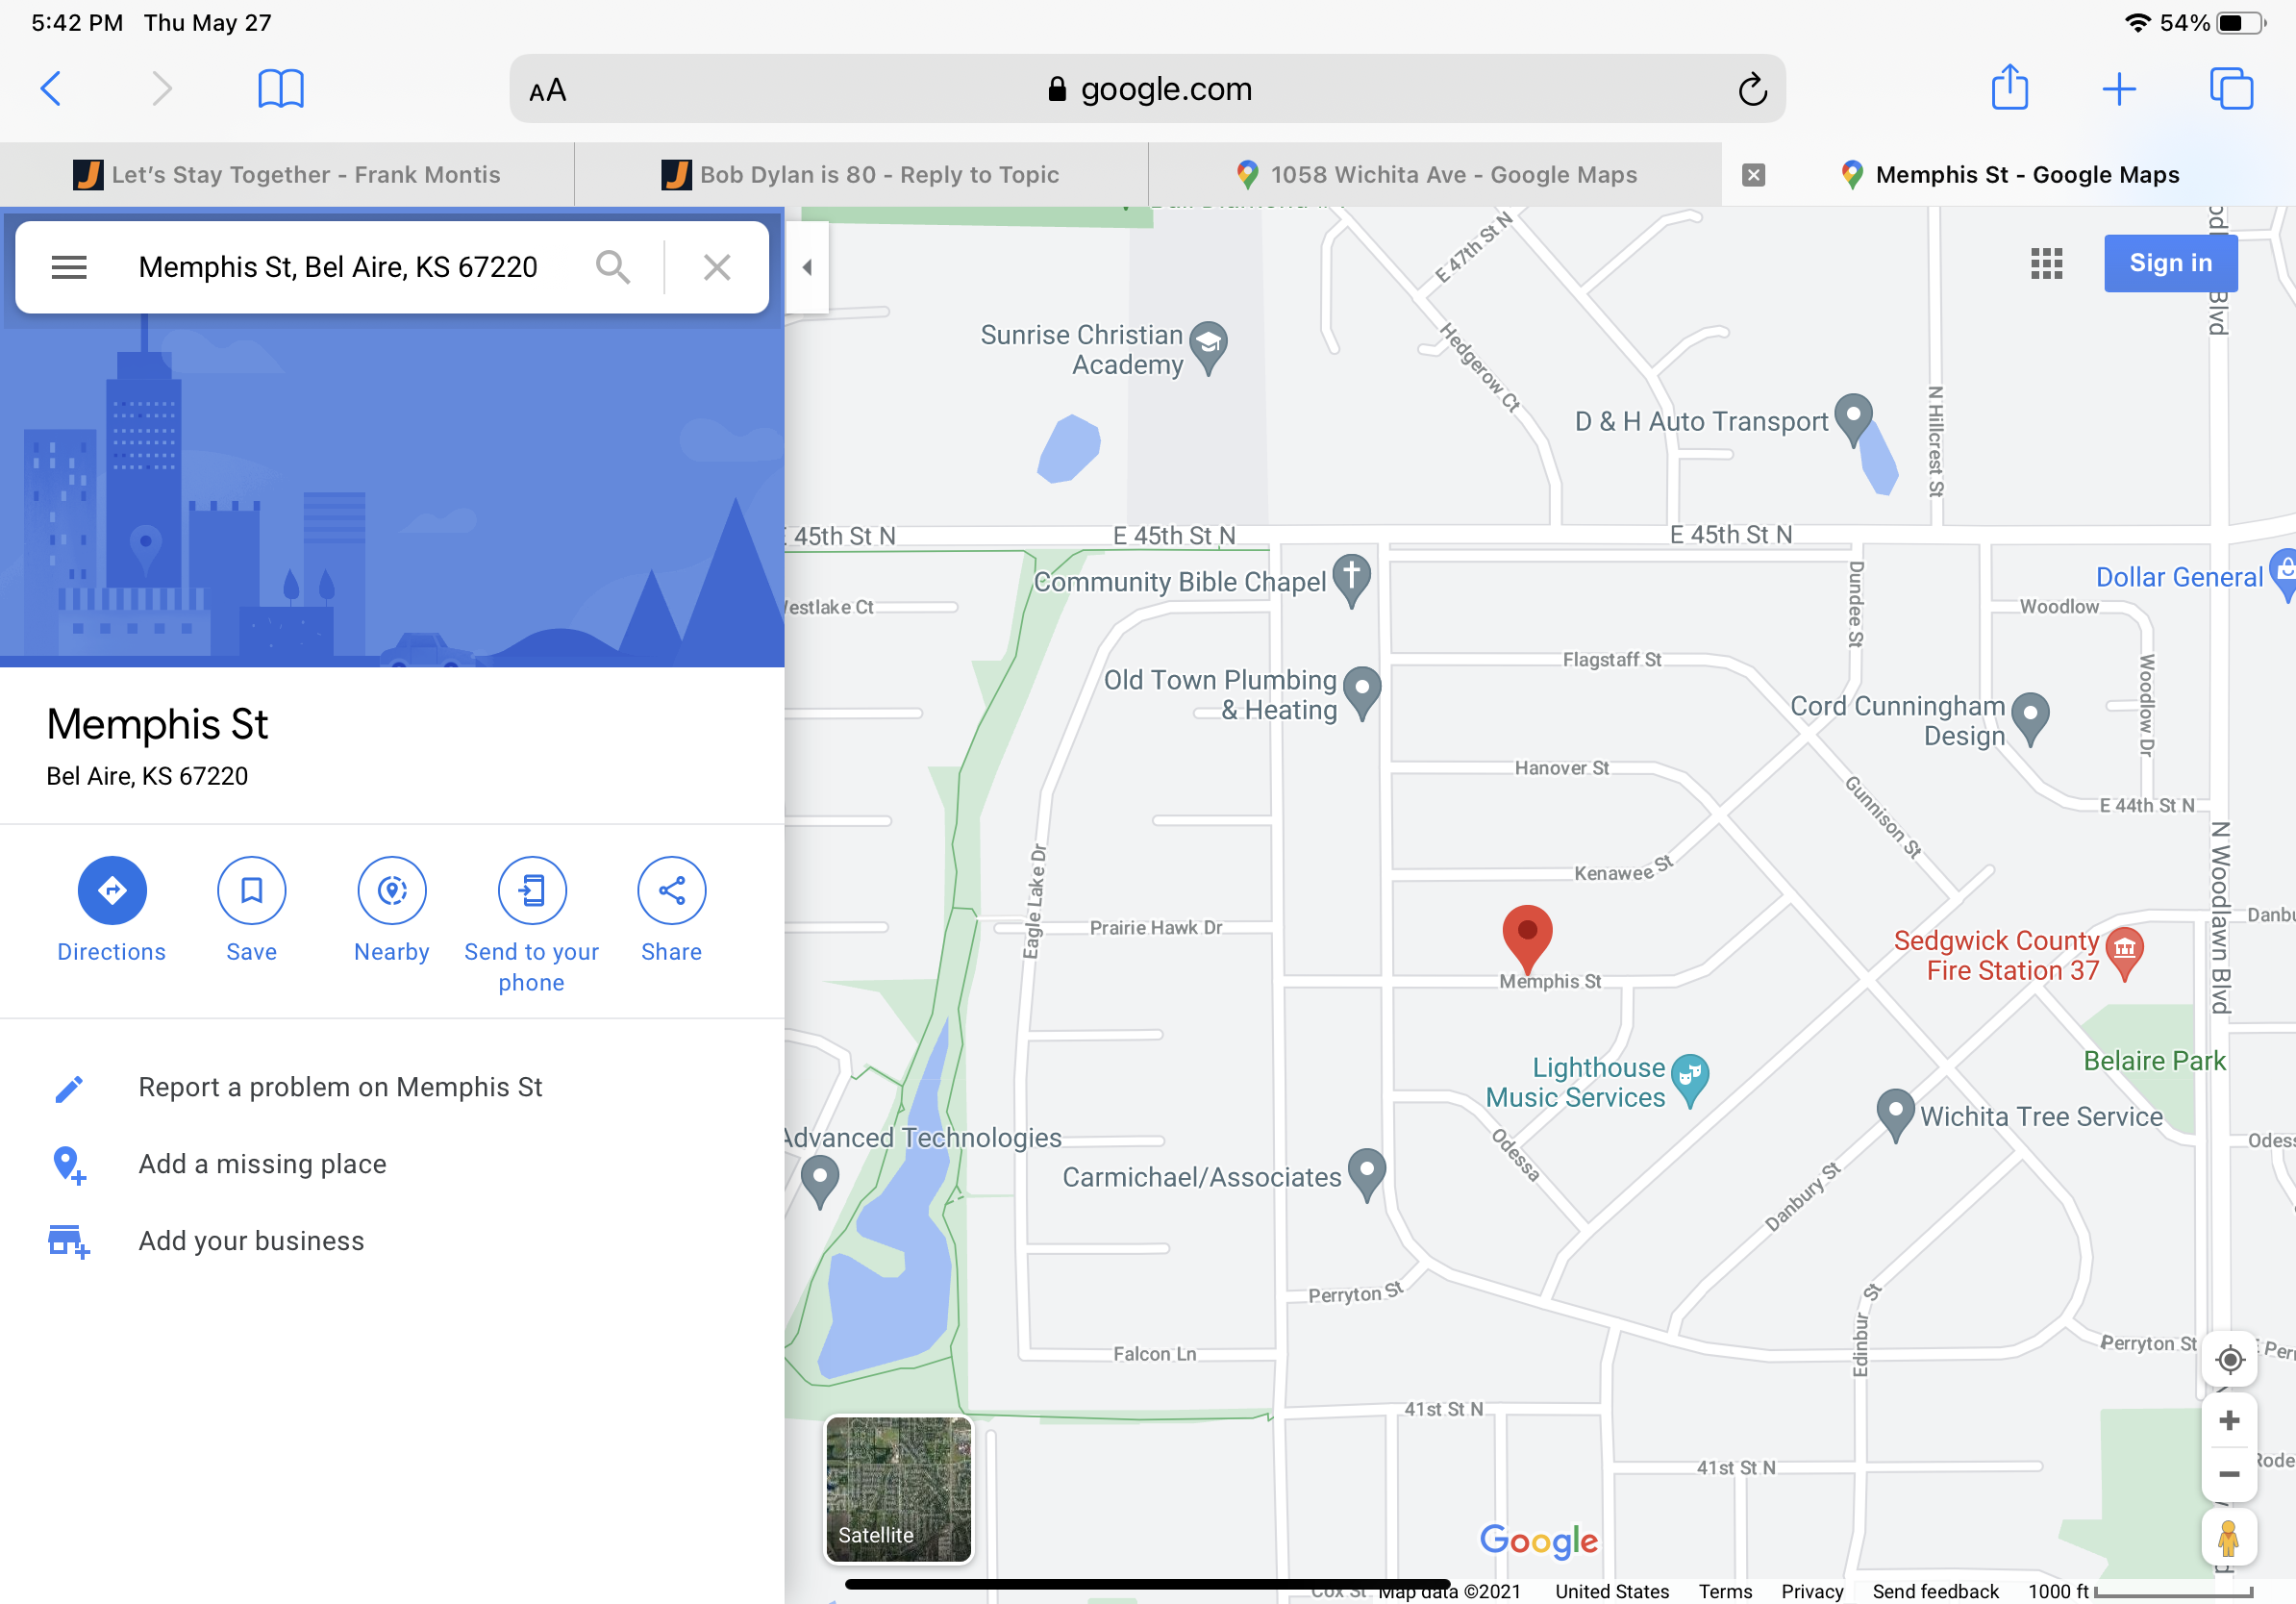Reload the page with refresh icon

tap(1752, 90)
